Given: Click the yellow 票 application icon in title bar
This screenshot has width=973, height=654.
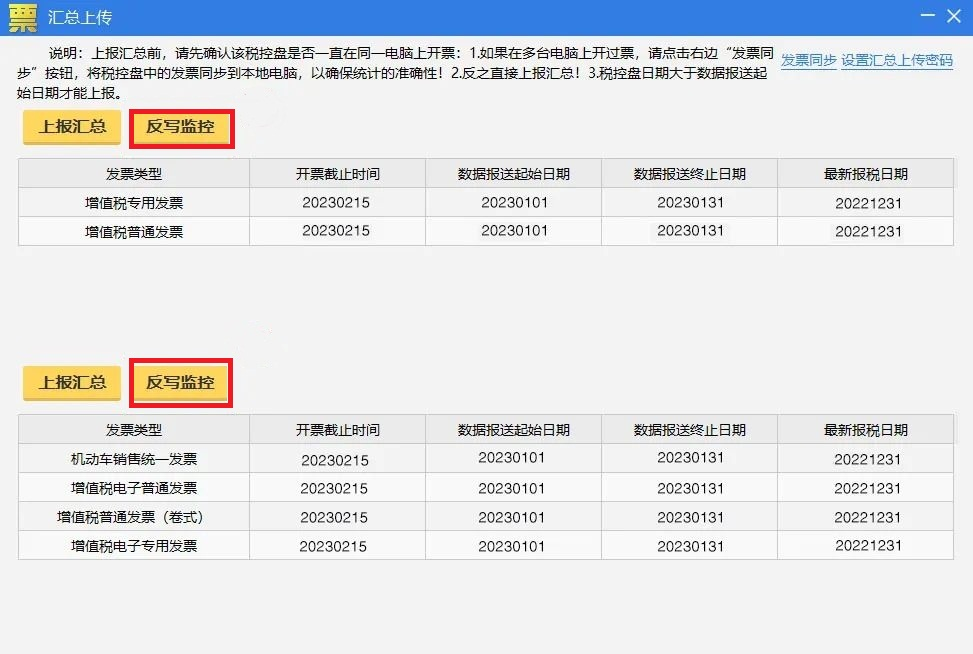Looking at the screenshot, I should point(23,17).
